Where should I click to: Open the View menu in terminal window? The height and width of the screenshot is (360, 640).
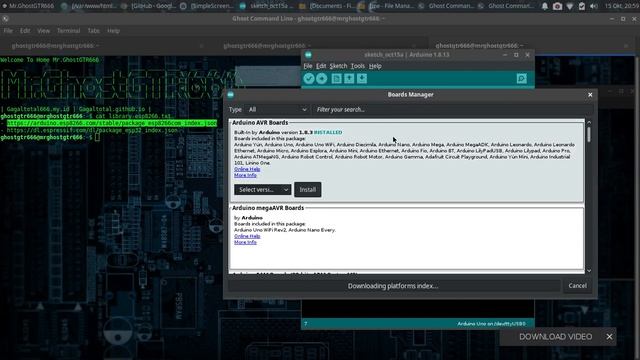click(x=43, y=31)
